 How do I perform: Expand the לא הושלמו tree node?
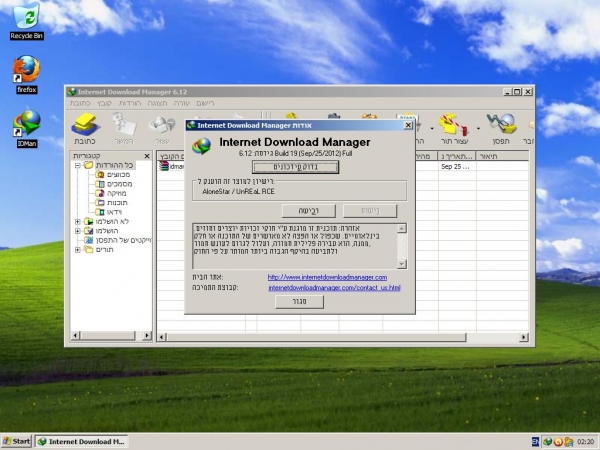[x=78, y=221]
